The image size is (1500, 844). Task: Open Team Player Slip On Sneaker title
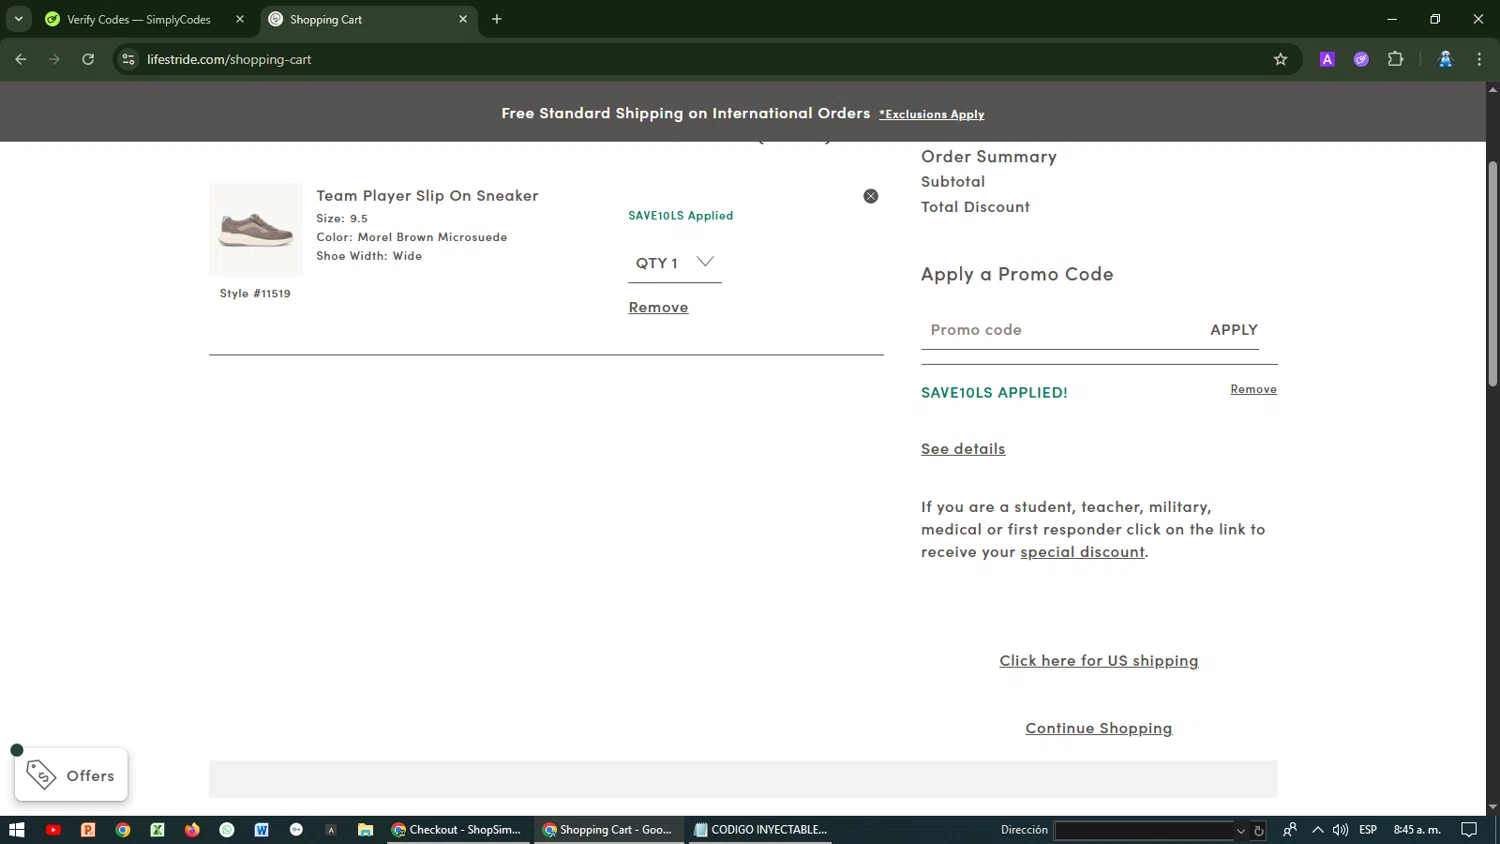tap(427, 196)
